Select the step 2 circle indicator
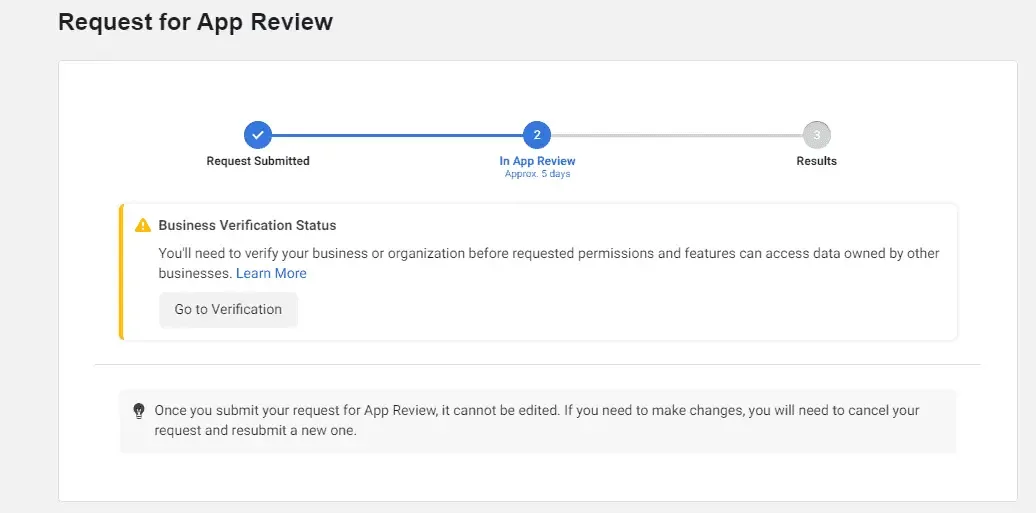The height and width of the screenshot is (513, 1036). [536, 135]
